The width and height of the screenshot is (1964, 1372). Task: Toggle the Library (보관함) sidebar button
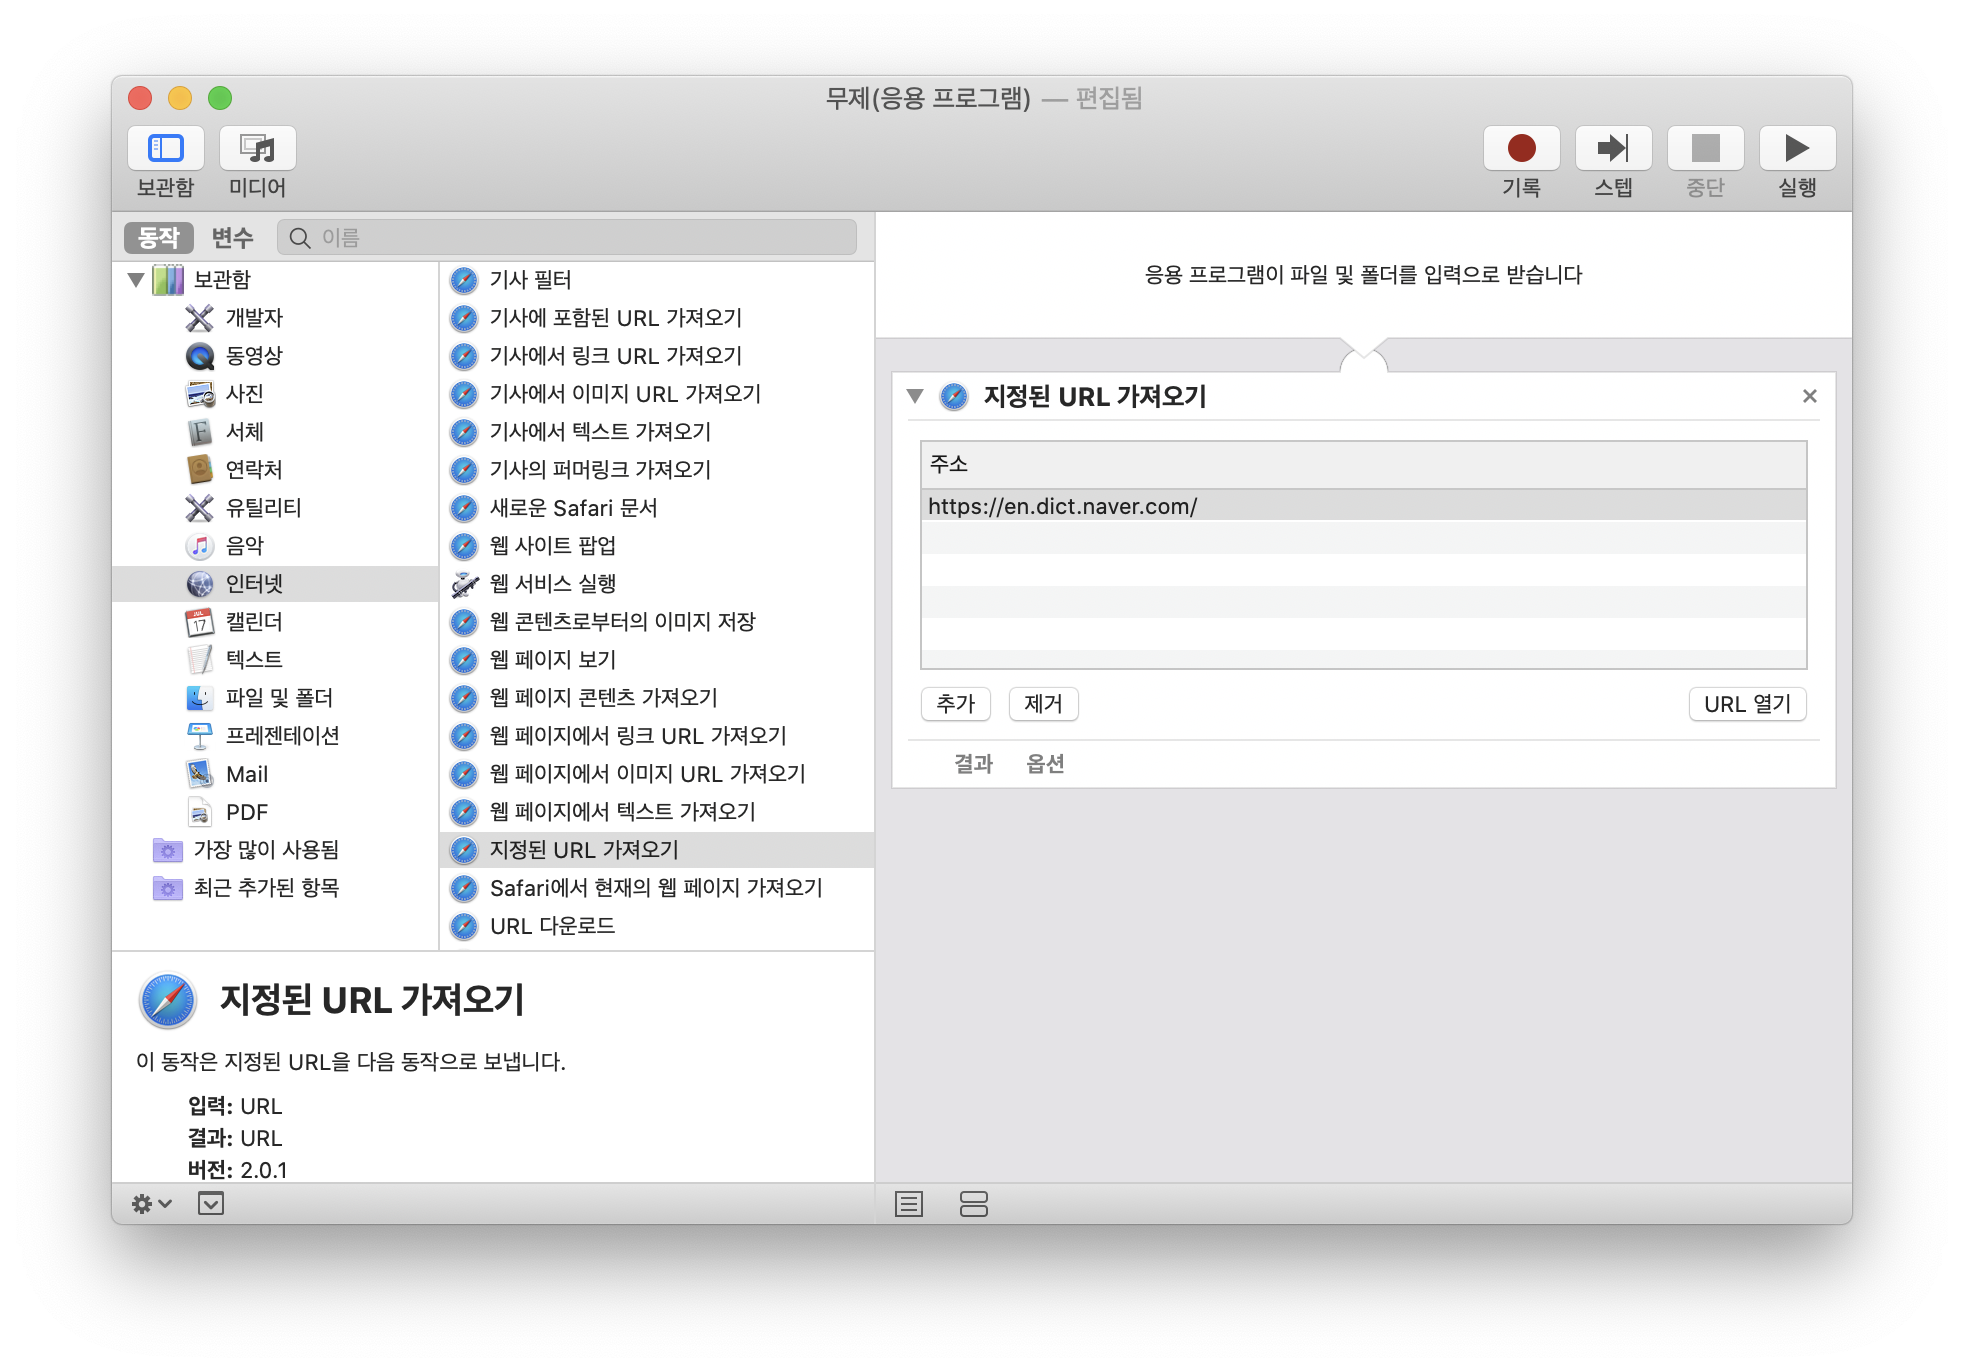166,149
